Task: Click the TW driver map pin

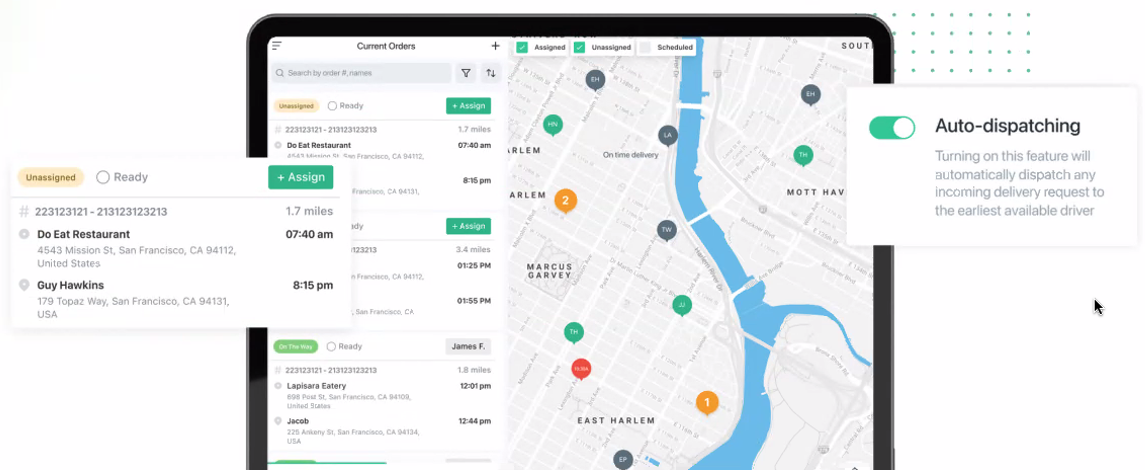Action: pyautogui.click(x=666, y=230)
